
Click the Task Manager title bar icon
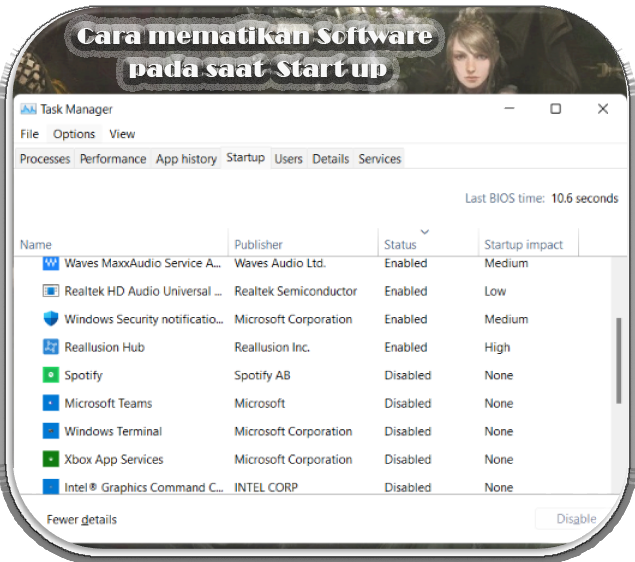[28, 109]
